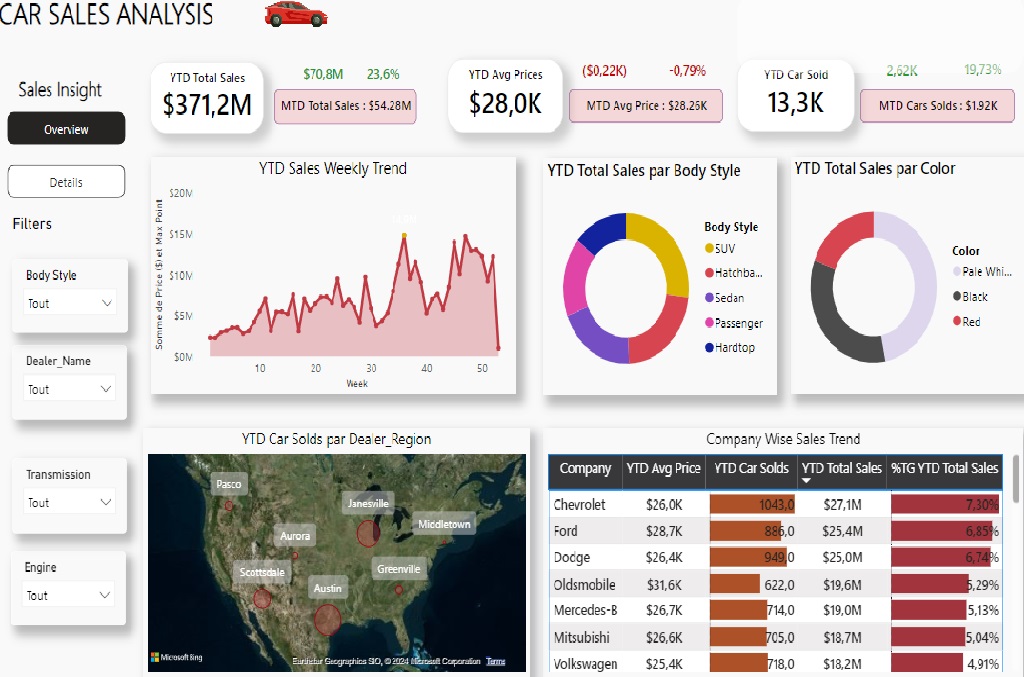Select the Austin bubble on the map
Viewport: 1024px width, 677px height.
tap(328, 619)
